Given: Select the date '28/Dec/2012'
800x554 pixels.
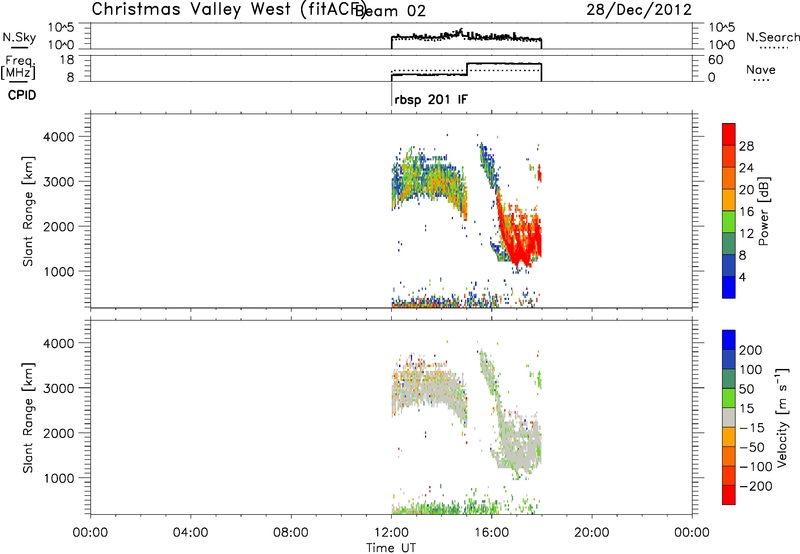Looking at the screenshot, I should coord(639,10).
